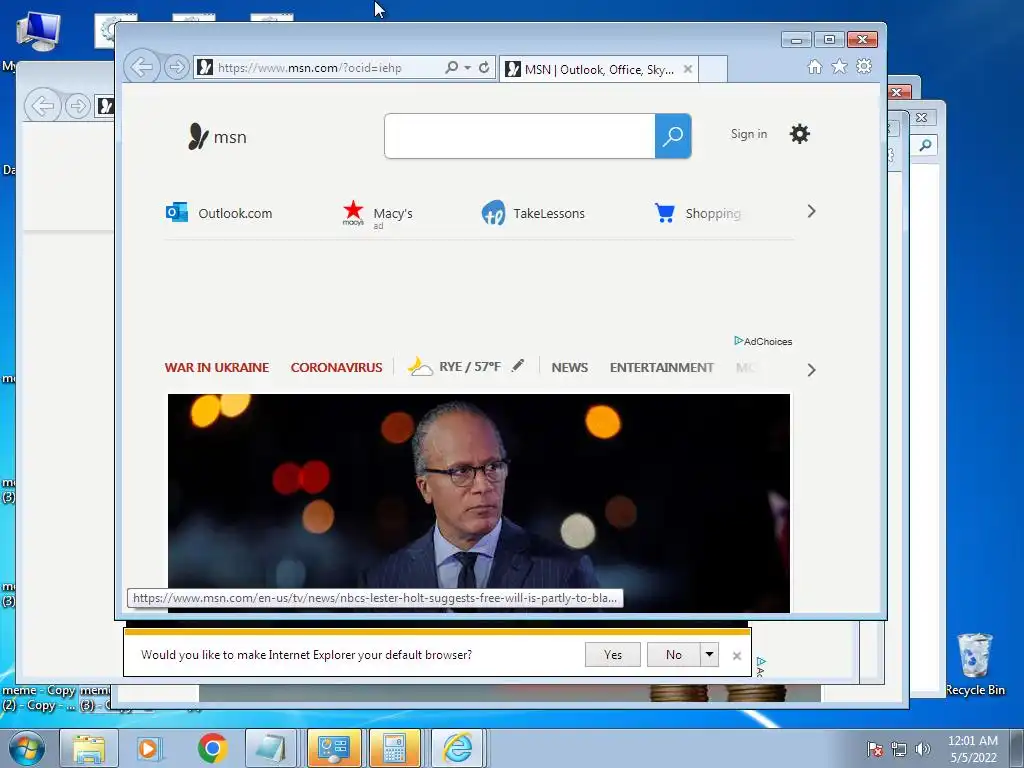Click forward arrow in front IE window
Screen dimensions: 1024x768
coord(176,67)
